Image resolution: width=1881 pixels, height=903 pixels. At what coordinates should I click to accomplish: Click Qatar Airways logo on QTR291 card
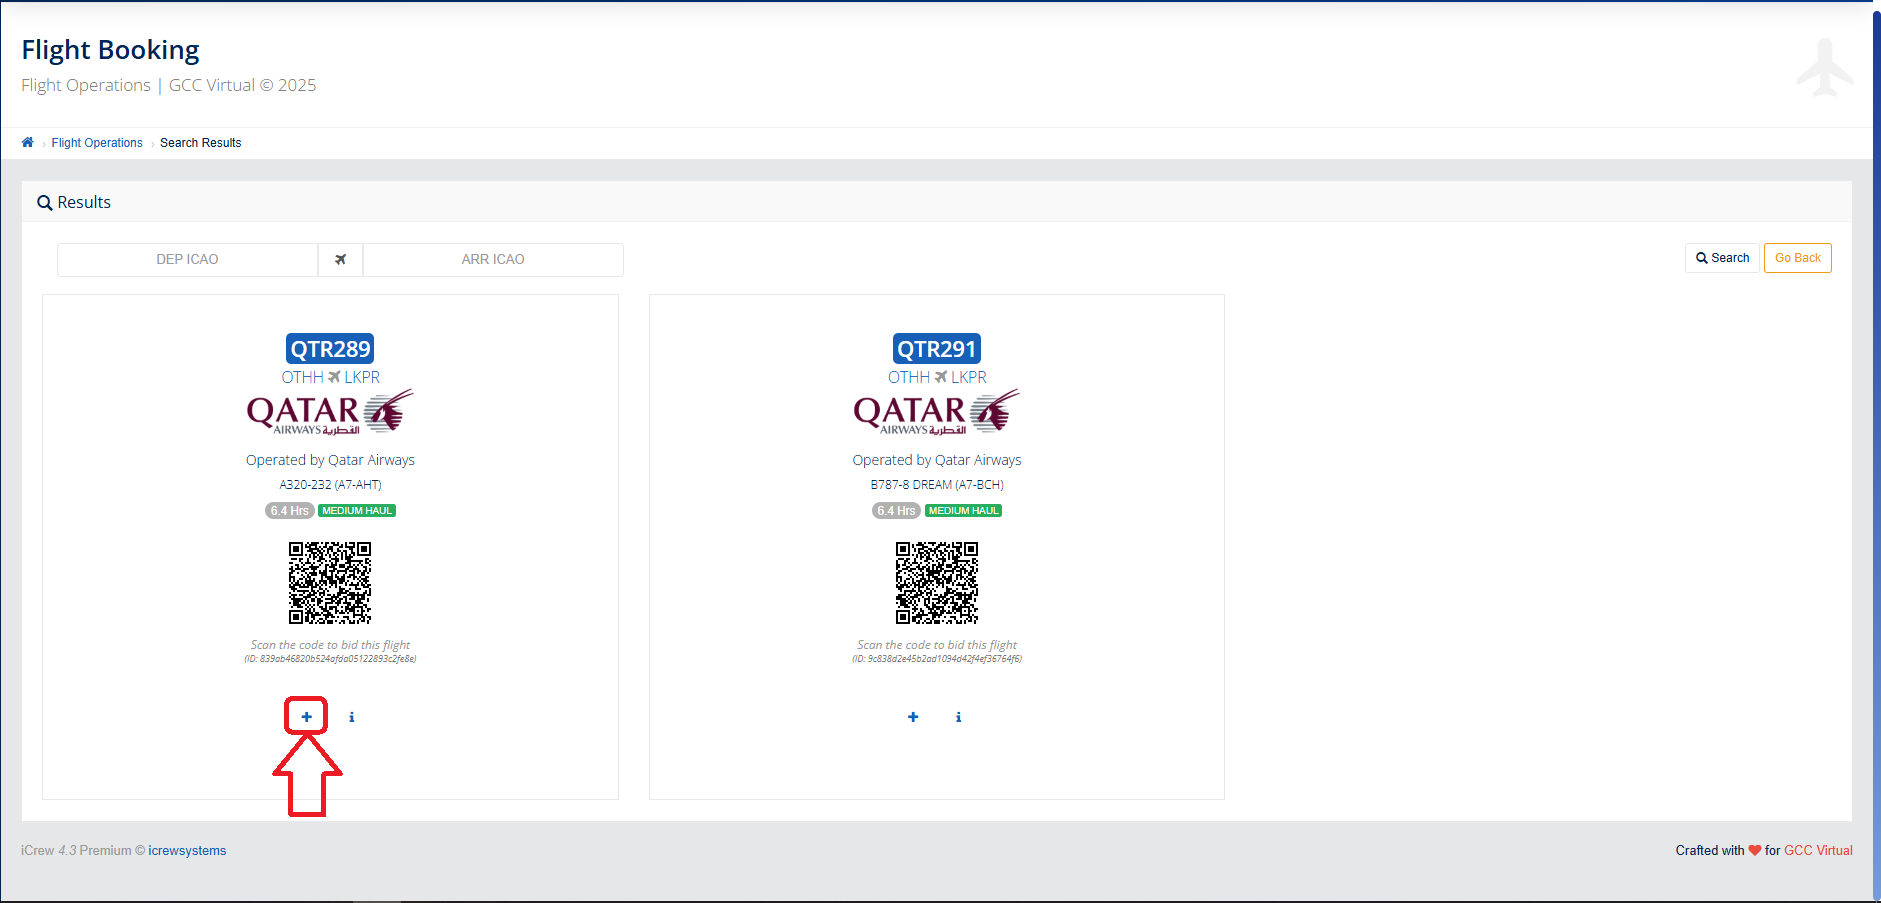(x=937, y=412)
